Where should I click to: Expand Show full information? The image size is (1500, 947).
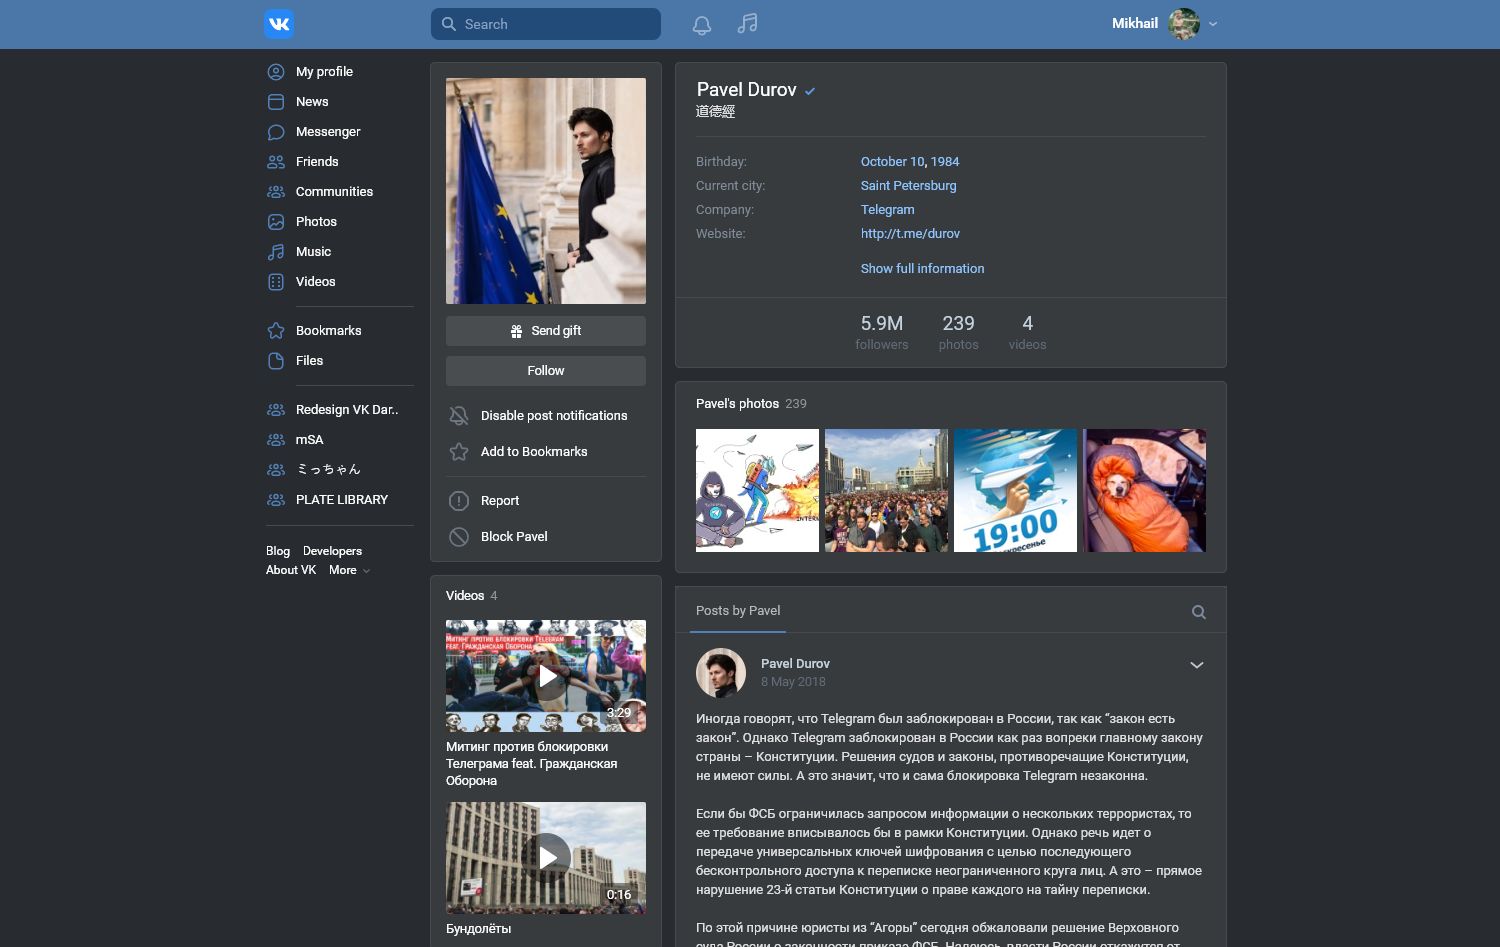tap(922, 269)
